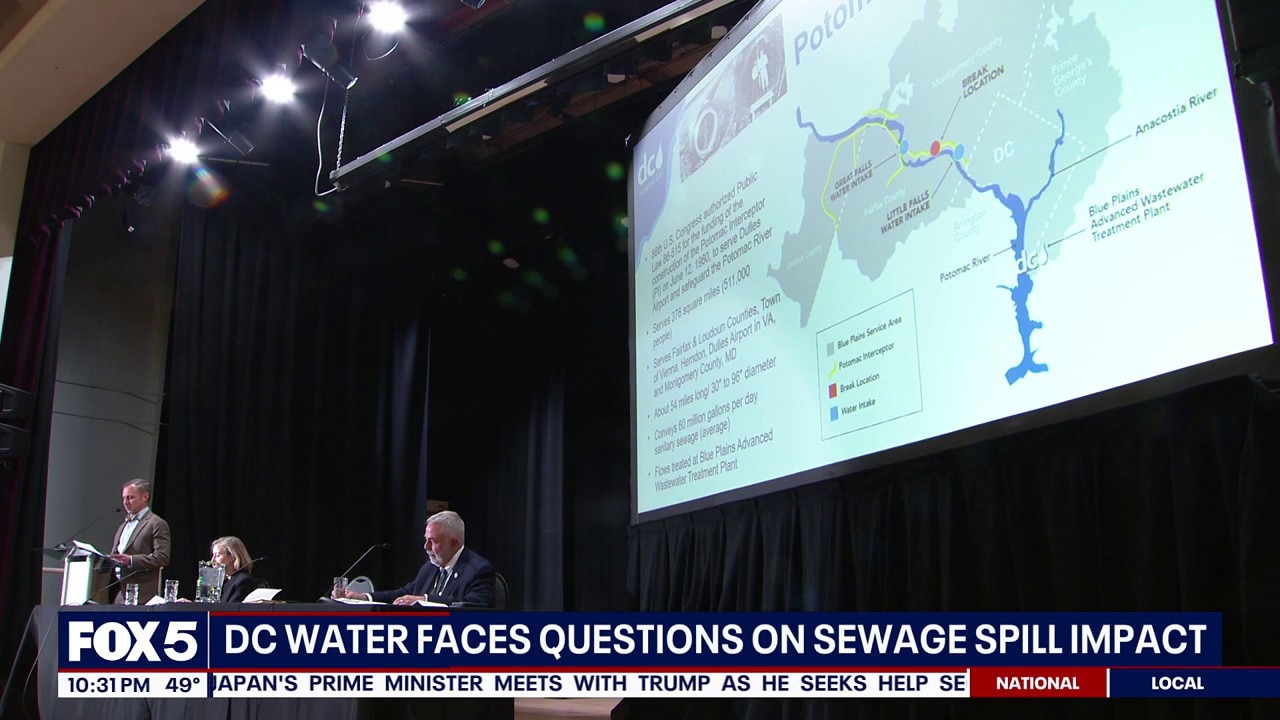Click the scrolling Japan's Prime Minister ticker

(590, 683)
